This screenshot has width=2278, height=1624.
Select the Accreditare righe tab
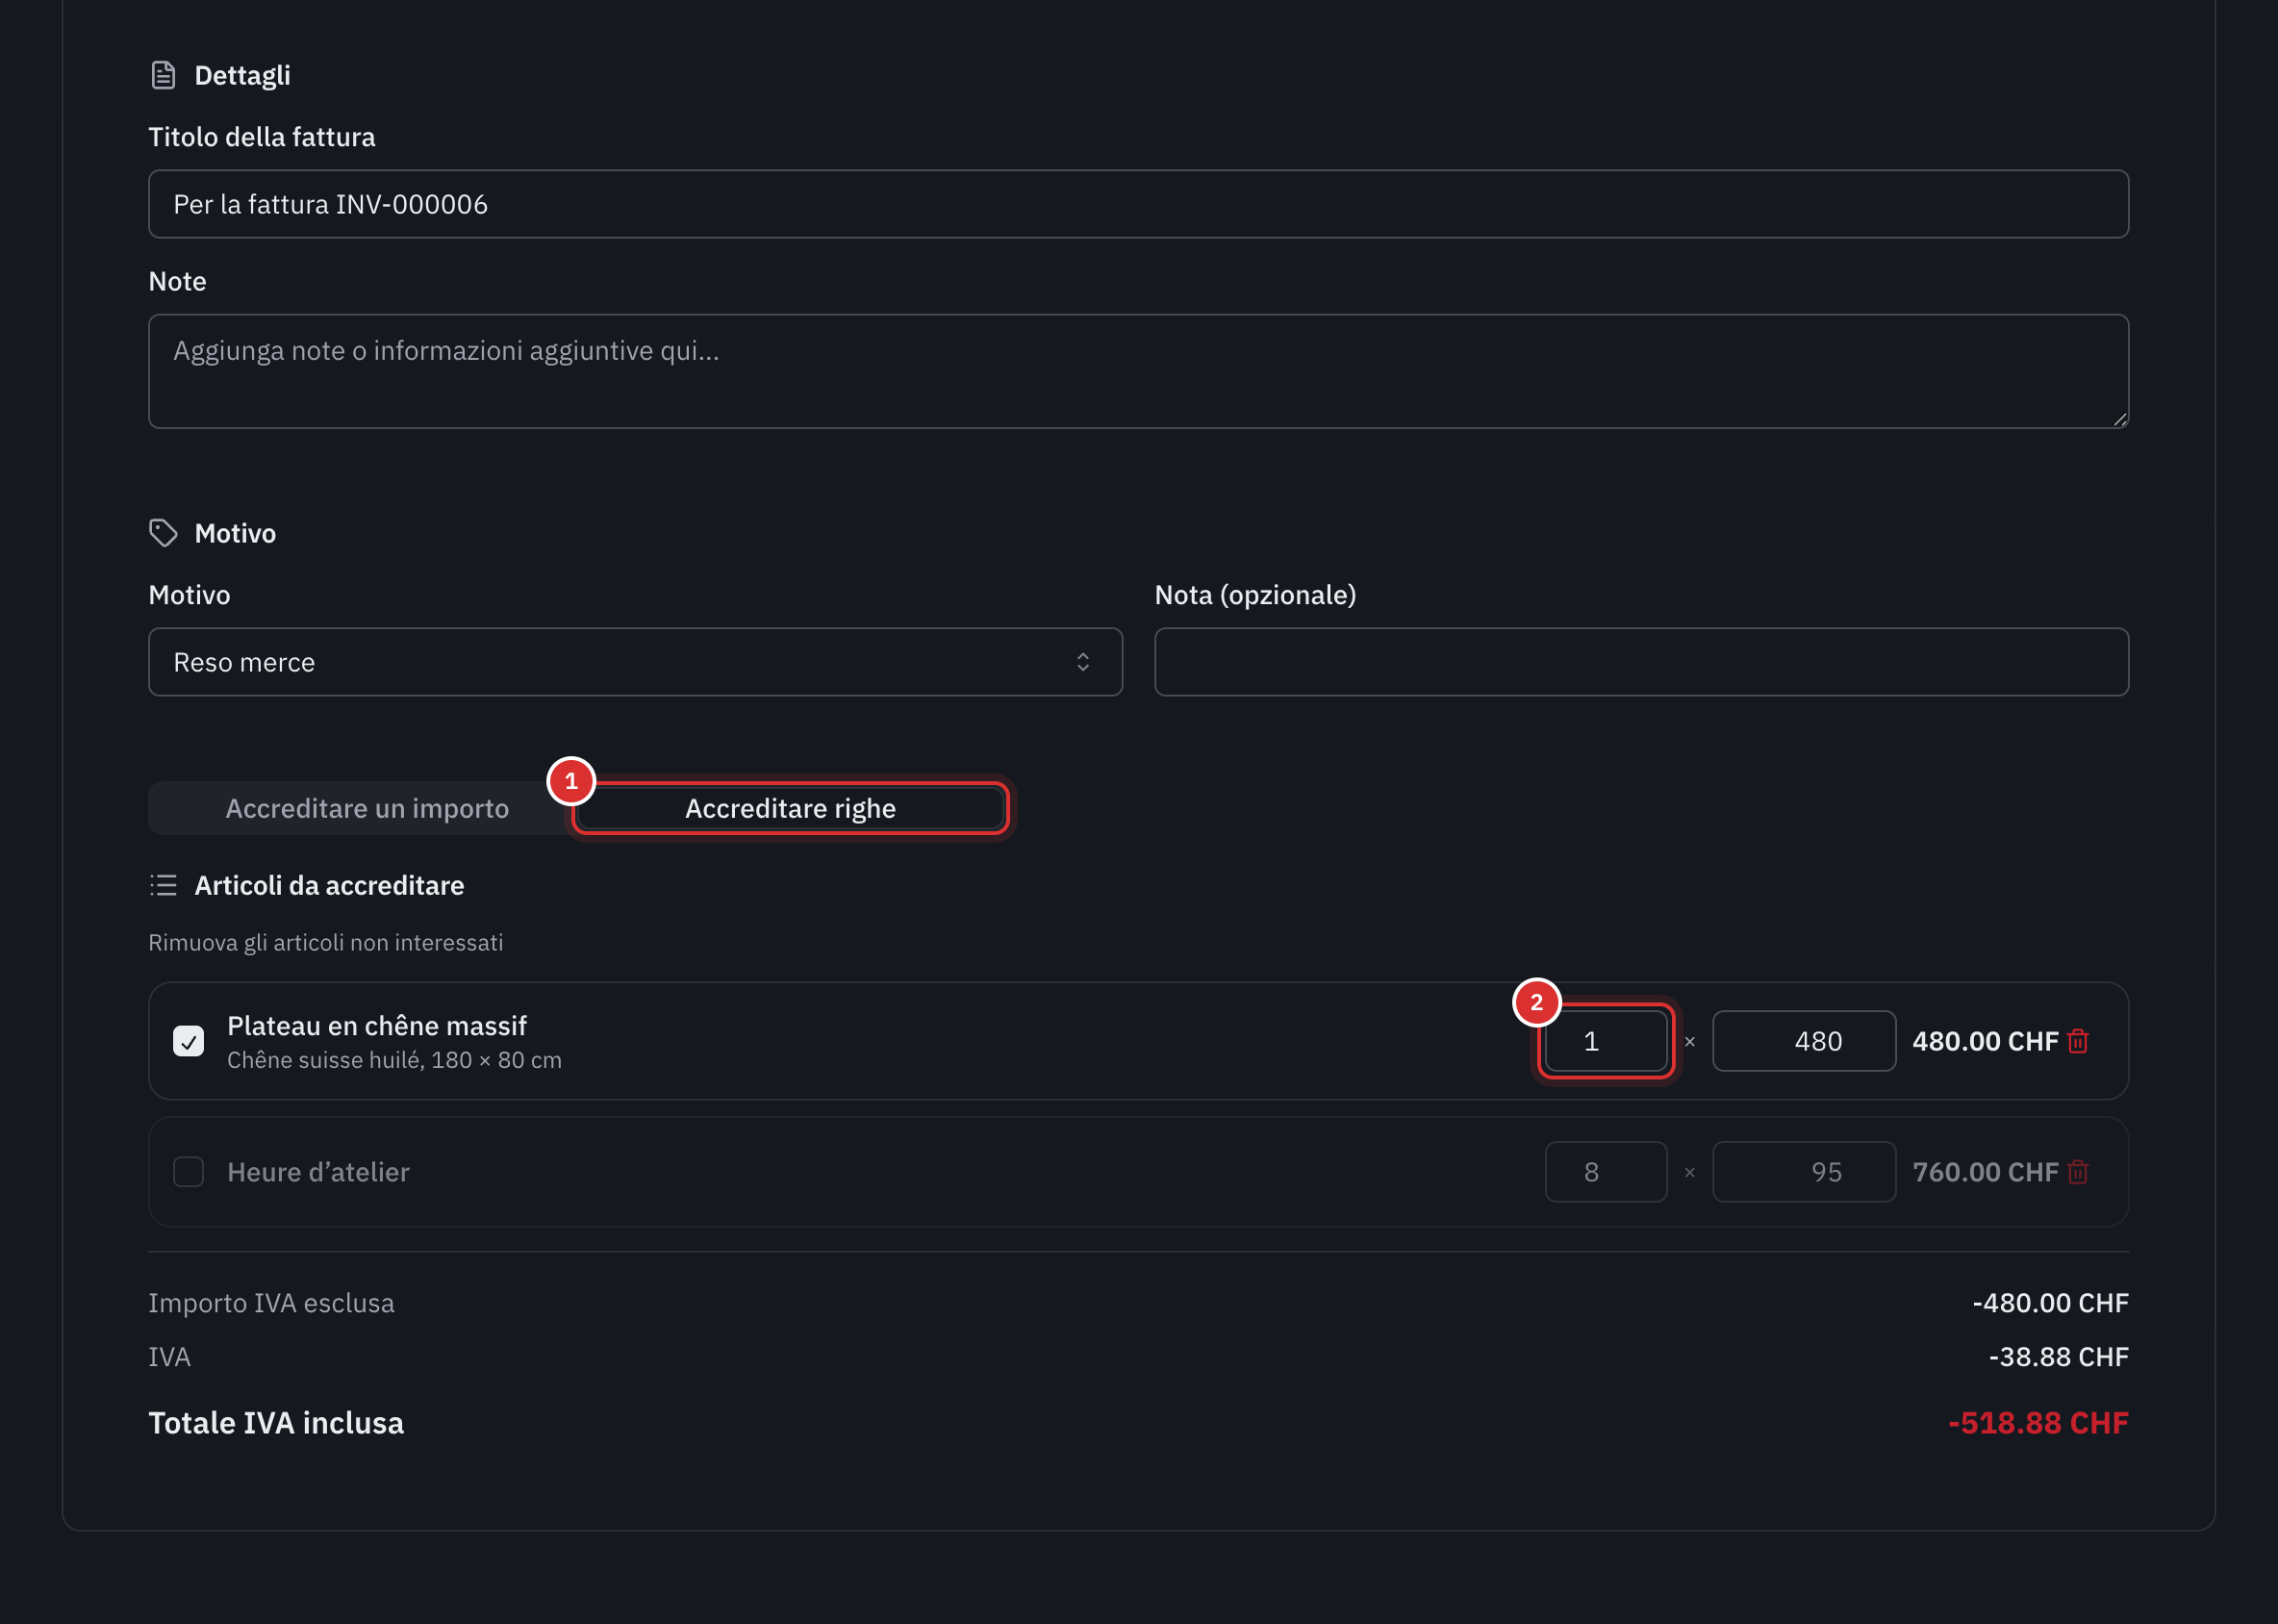[790, 808]
